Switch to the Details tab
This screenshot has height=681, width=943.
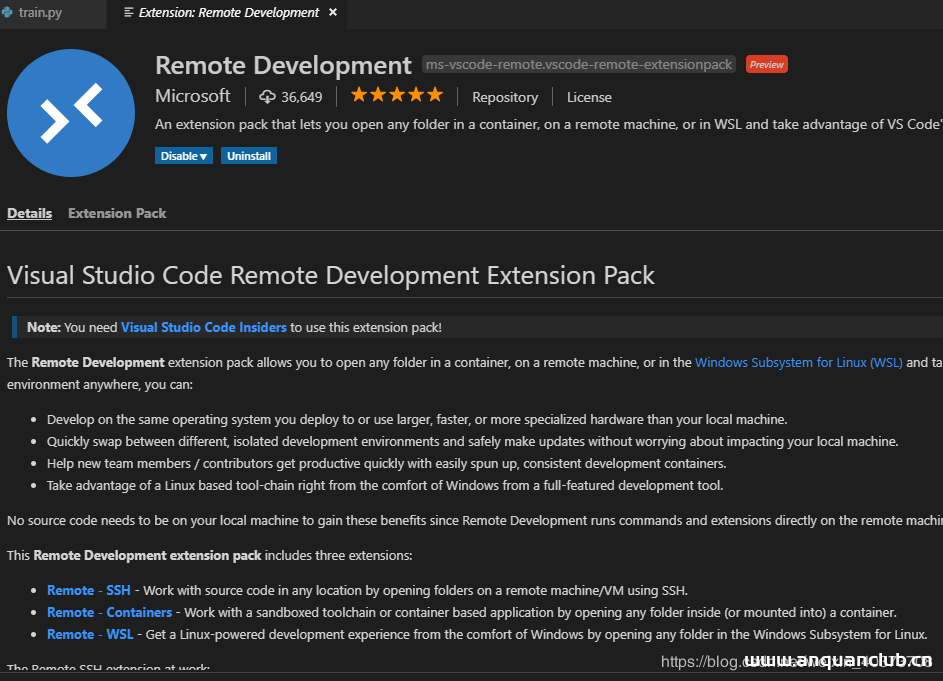(x=29, y=213)
